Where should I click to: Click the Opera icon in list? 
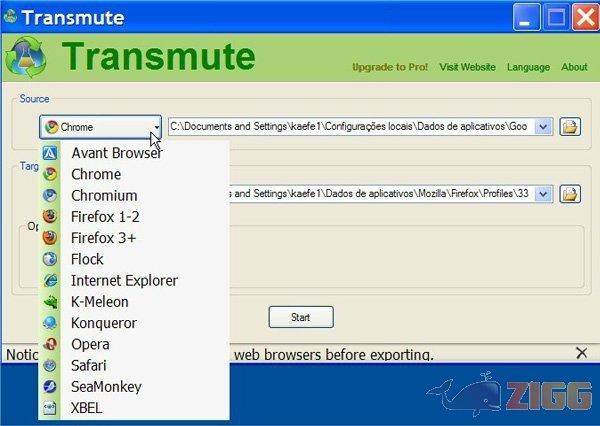pos(50,344)
